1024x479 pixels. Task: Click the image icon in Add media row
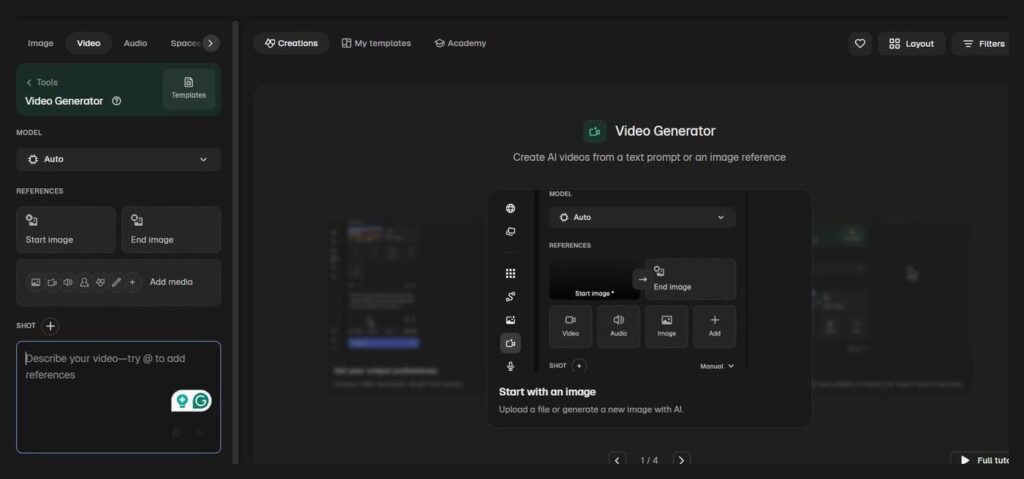click(x=35, y=282)
